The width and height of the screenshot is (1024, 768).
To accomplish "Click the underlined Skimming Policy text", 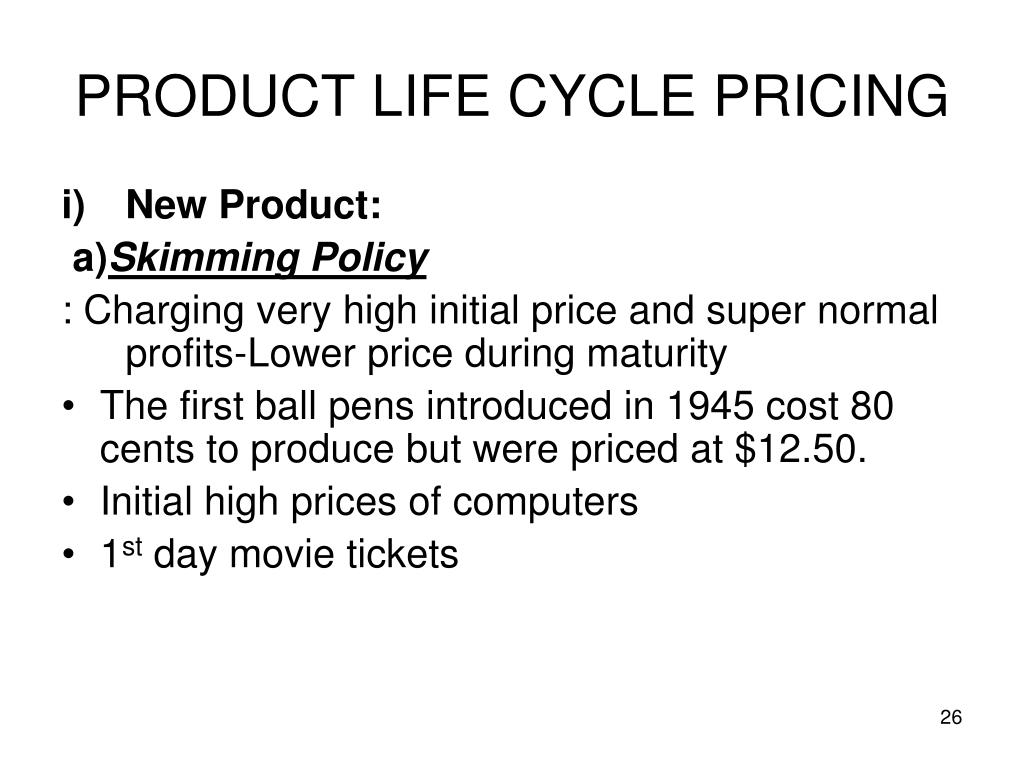I will (268, 259).
